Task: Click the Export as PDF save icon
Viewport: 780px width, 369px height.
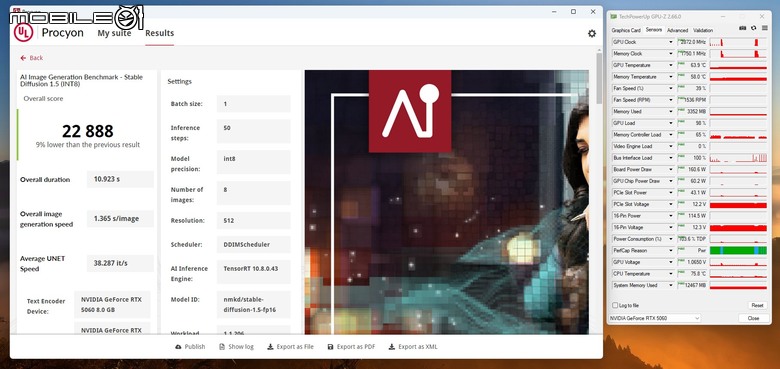Action: [x=330, y=347]
